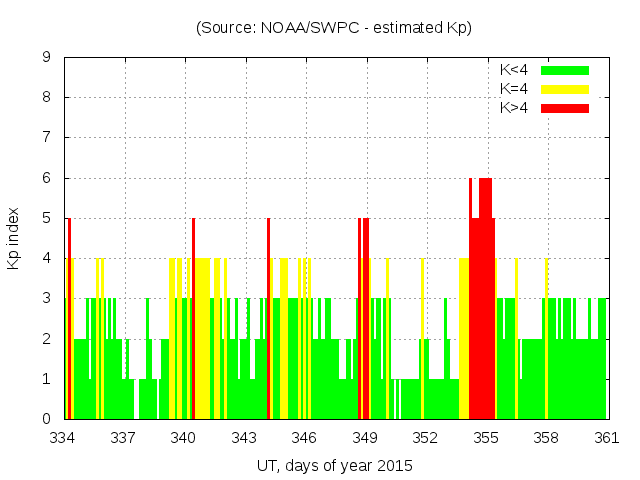This screenshot has height=480, width=640.
Task: Select the 355 tick label on x-axis
Action: click(486, 437)
